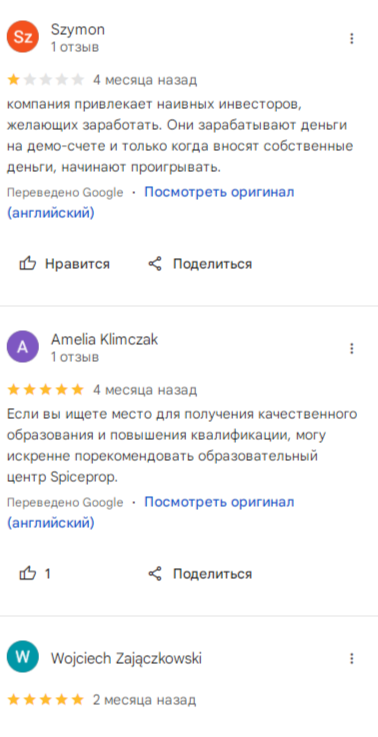Open Szymon's profile name
Viewport: 378px width, 737px height.
click(78, 30)
